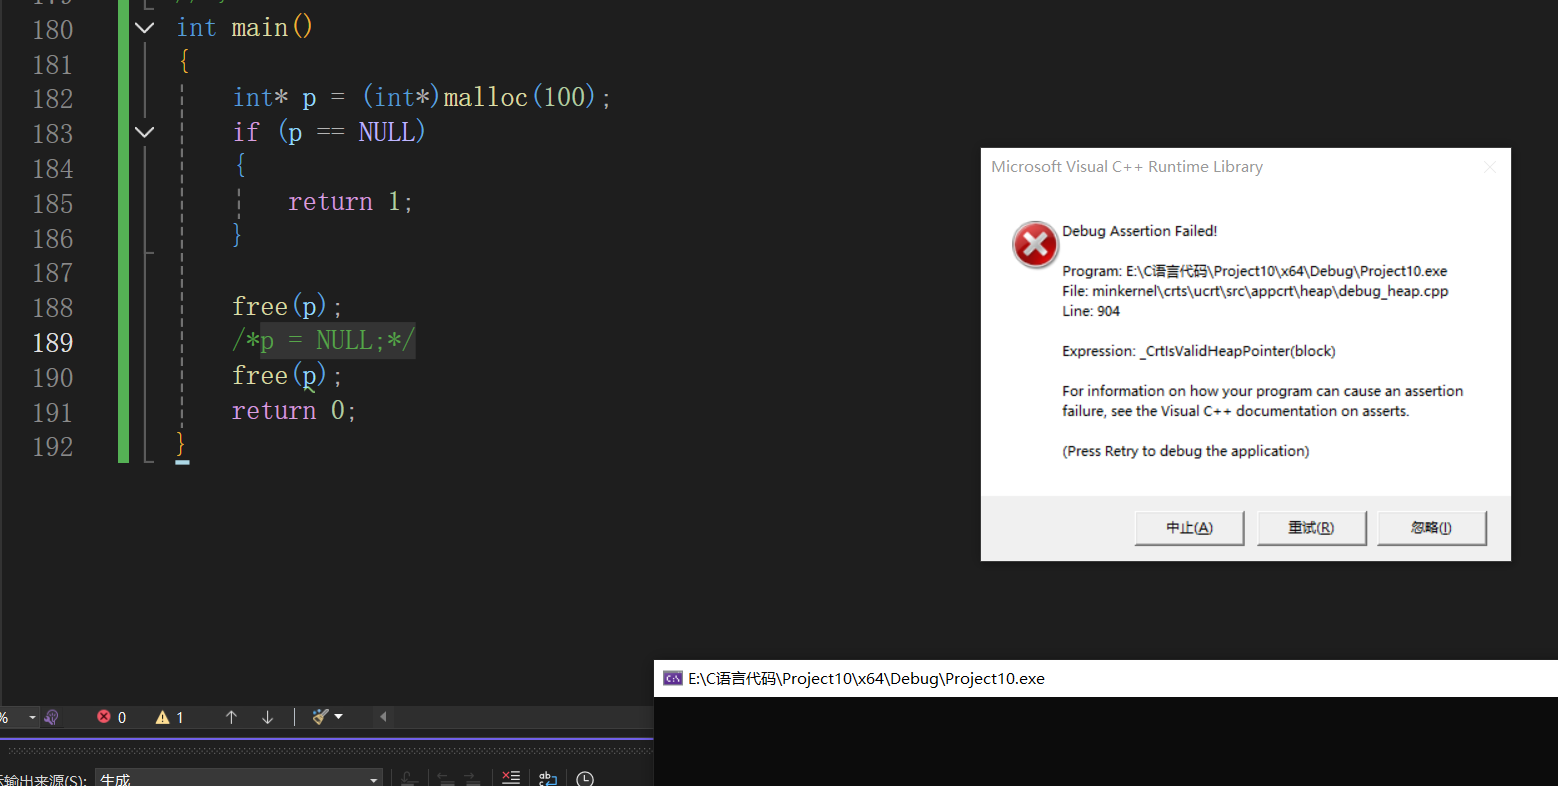The width and height of the screenshot is (1558, 786).
Task: Open the code cleanup dropdown arrow
Action: [x=338, y=717]
